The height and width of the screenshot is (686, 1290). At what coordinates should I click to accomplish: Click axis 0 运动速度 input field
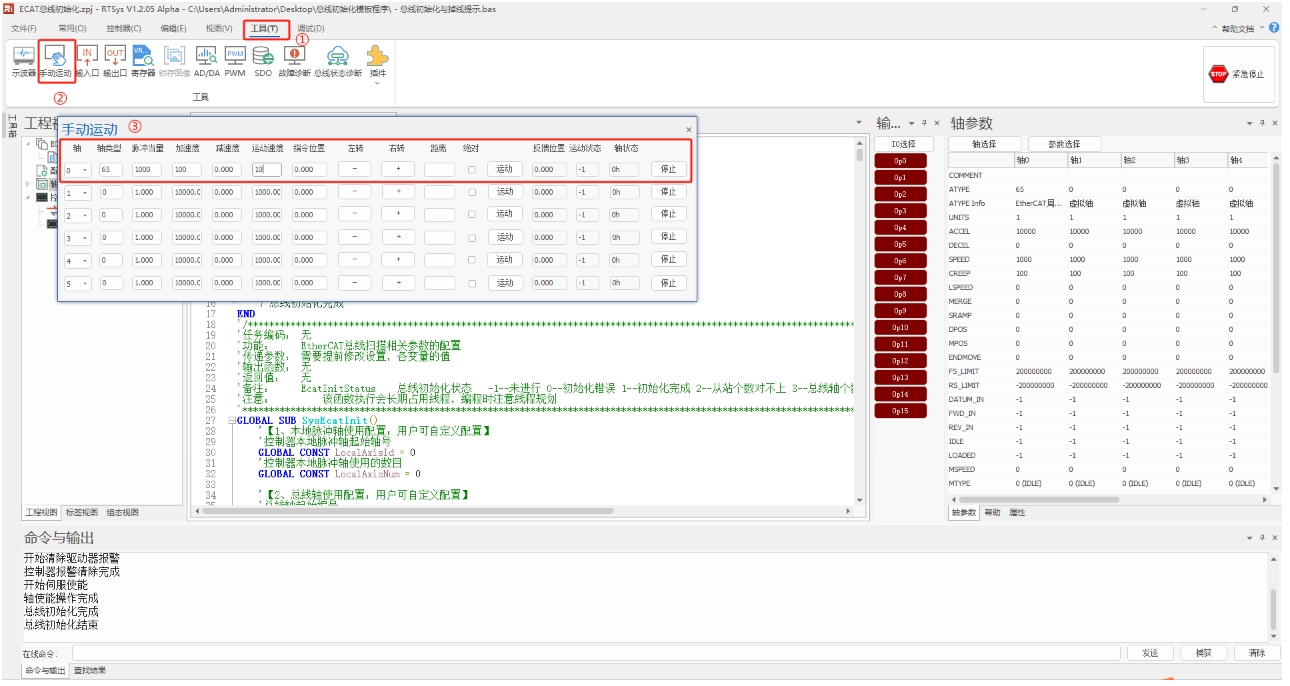(266, 170)
